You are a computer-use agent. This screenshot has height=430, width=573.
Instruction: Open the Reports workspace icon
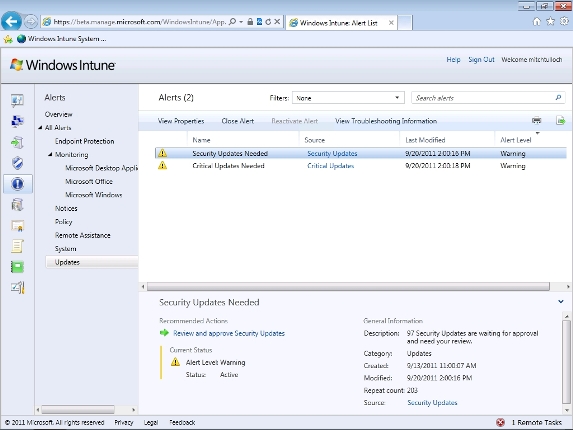pos(17,267)
